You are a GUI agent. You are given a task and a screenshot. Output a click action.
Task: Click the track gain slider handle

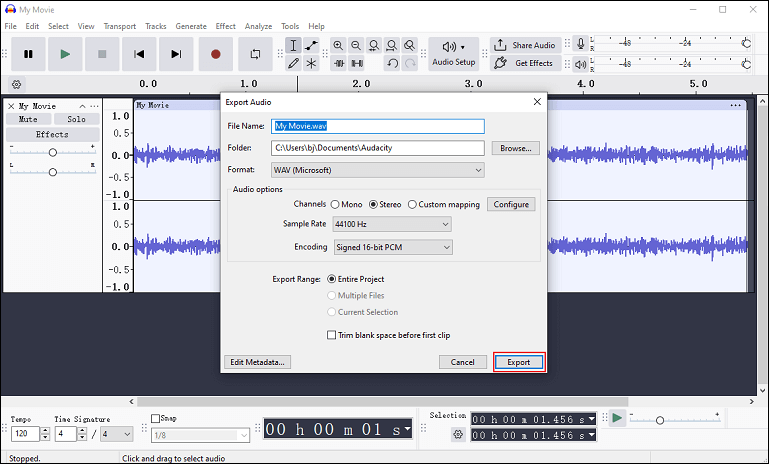pyautogui.click(x=52, y=153)
